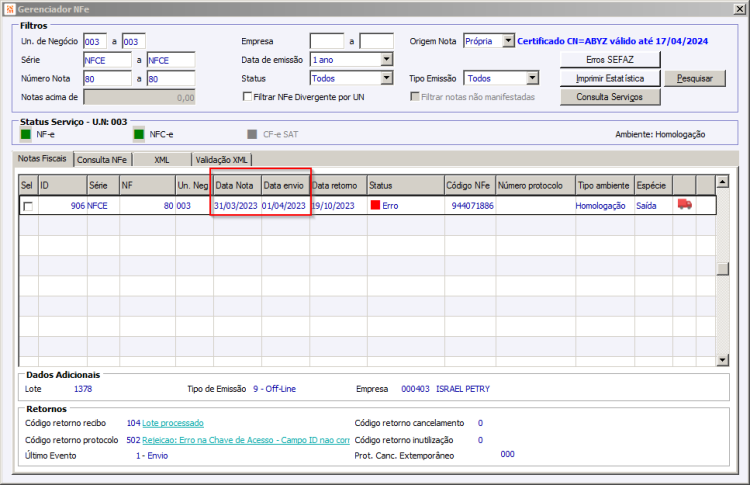This screenshot has height=485, width=750.
Task: Click the grid scrollbar down arrow
Action: tap(722, 360)
